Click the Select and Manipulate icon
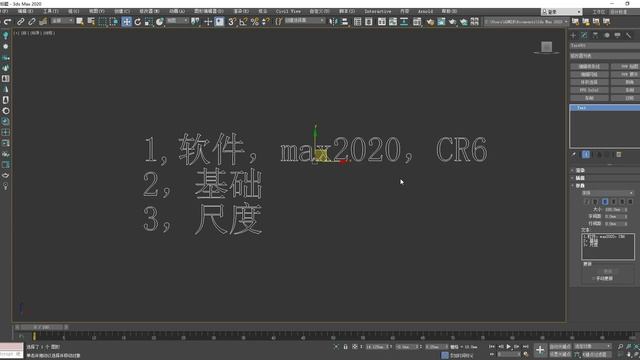Screen dimensions: 640x360 point(208,22)
